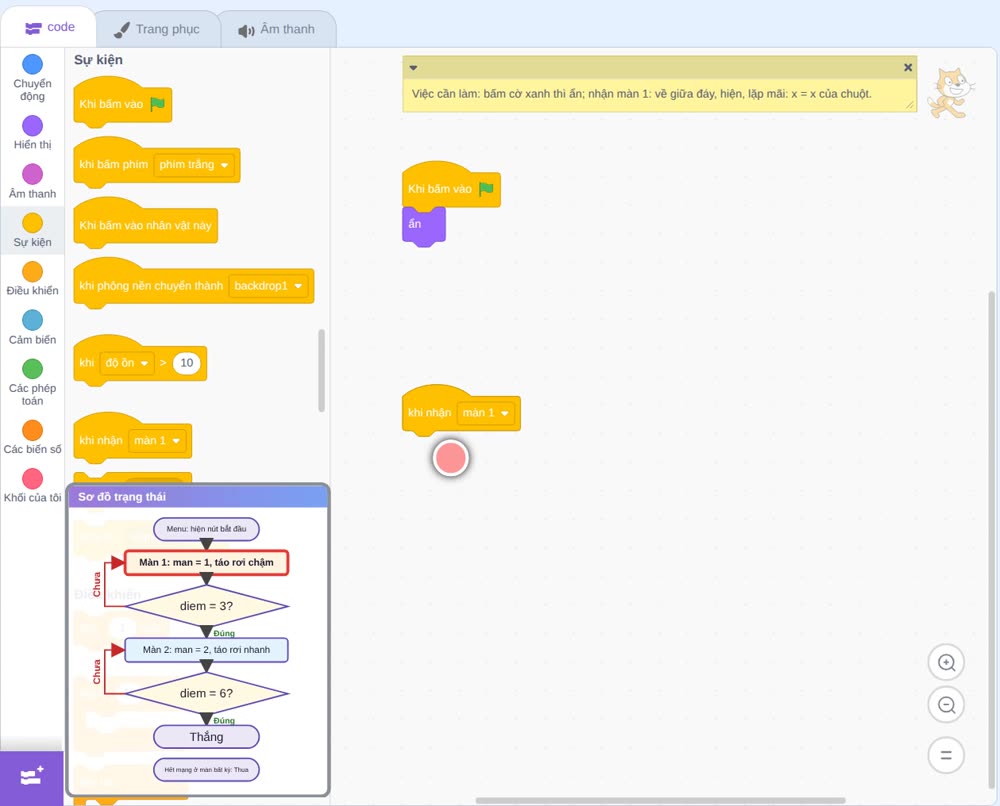The image size is (1000, 806).
Task: Close the yellow comment note
Action: pos(908,68)
